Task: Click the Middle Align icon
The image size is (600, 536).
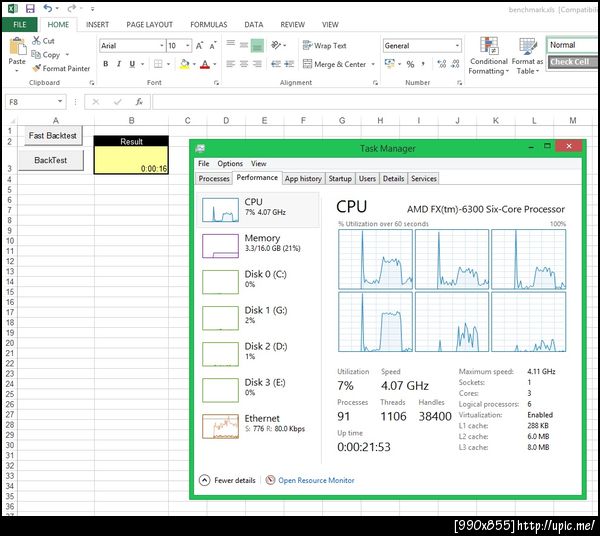Action: pyautogui.click(x=244, y=46)
